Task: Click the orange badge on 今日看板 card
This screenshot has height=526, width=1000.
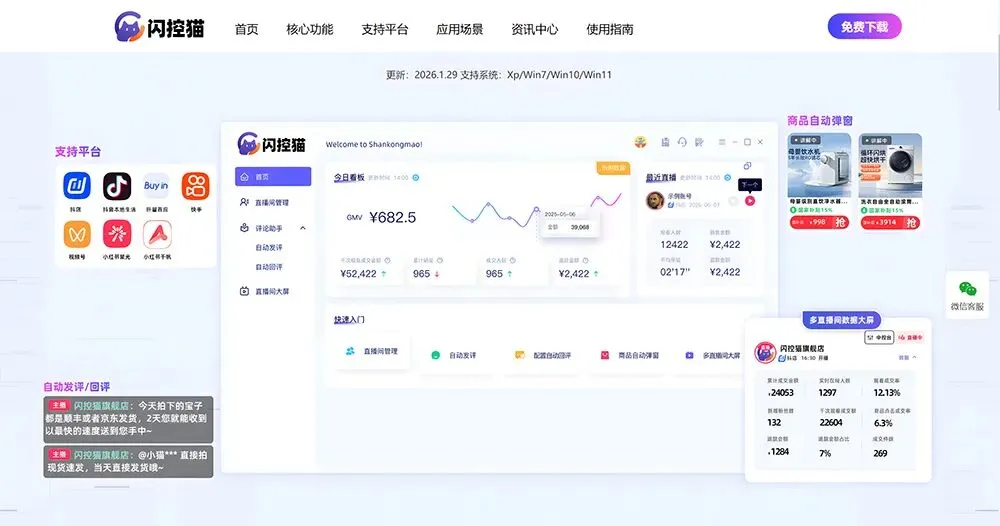Action: tap(612, 168)
